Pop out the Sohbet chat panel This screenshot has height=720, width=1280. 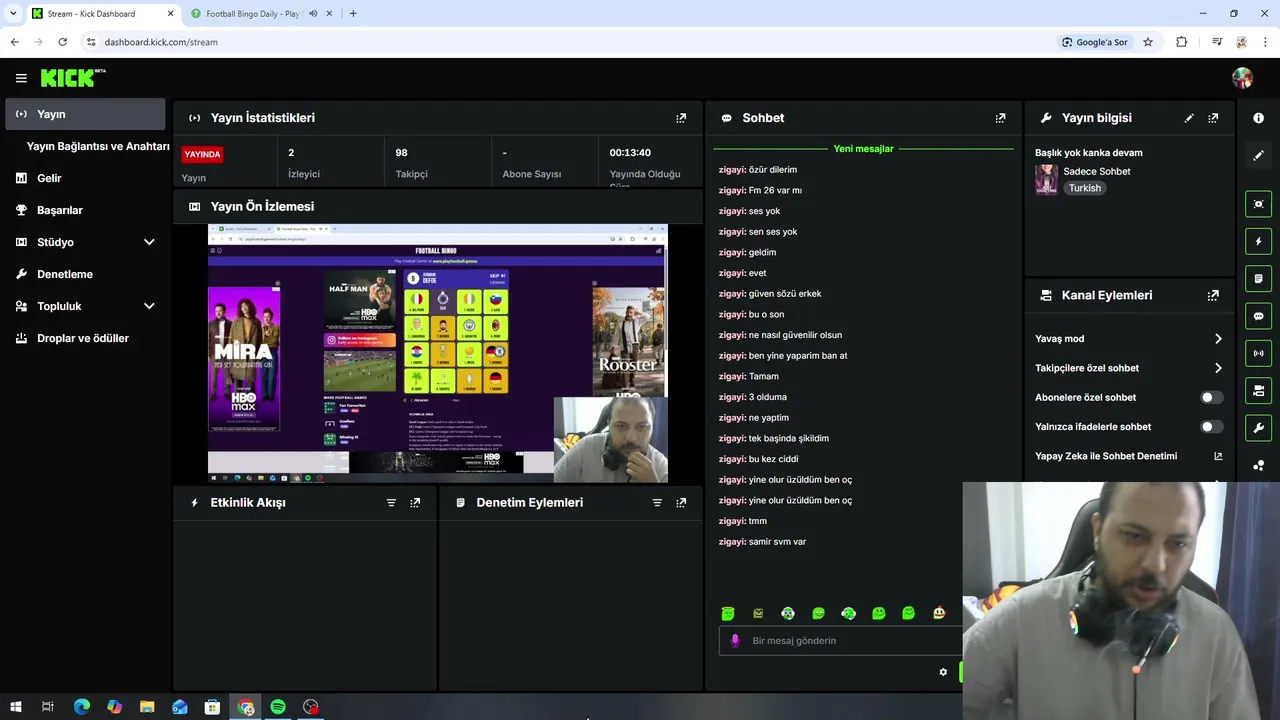pyautogui.click(x=1000, y=118)
